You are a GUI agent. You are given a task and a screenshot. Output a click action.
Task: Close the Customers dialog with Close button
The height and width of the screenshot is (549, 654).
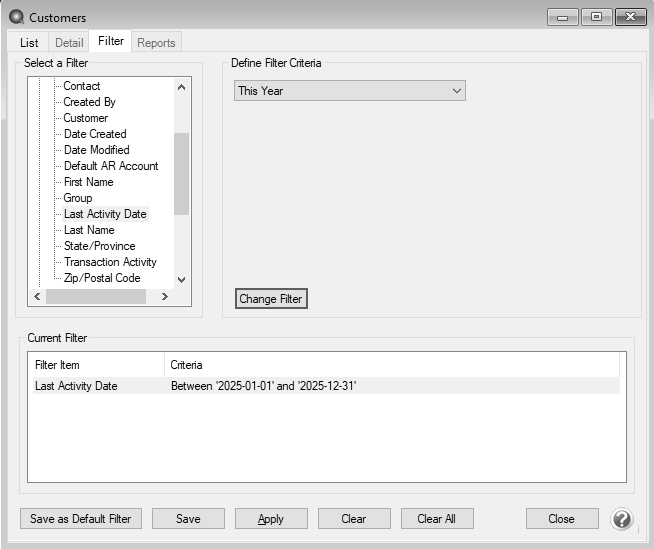(562, 519)
